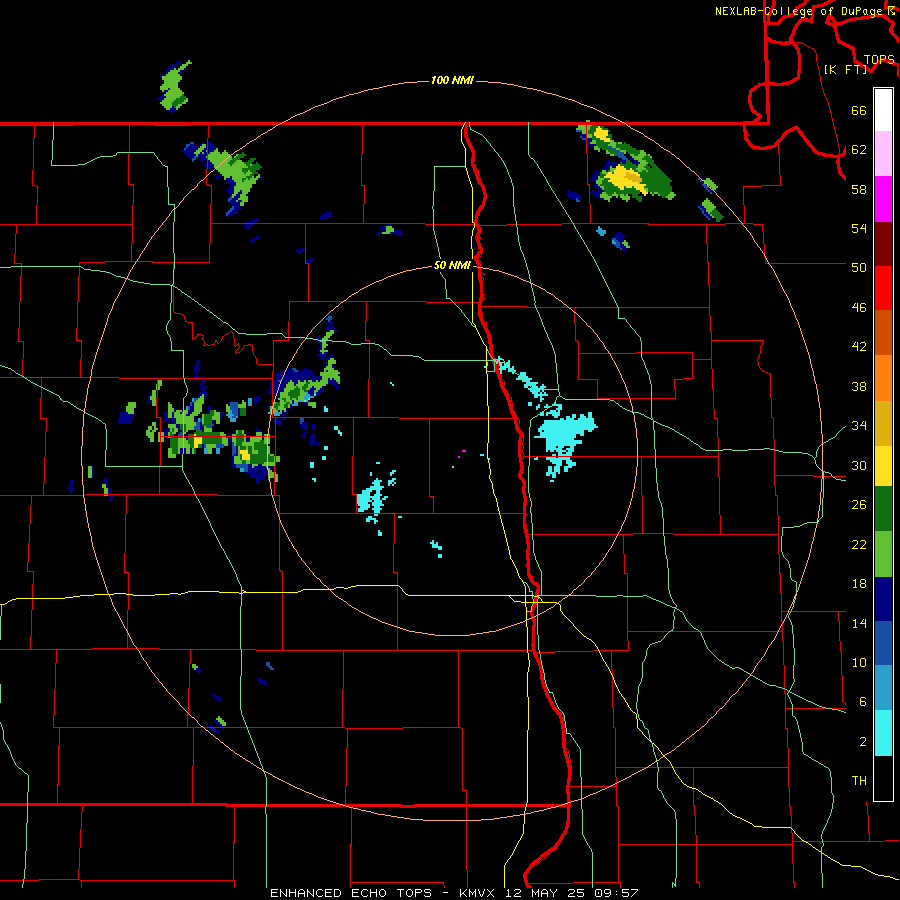Click the TOPS legend title
The height and width of the screenshot is (900, 900).
point(879,60)
